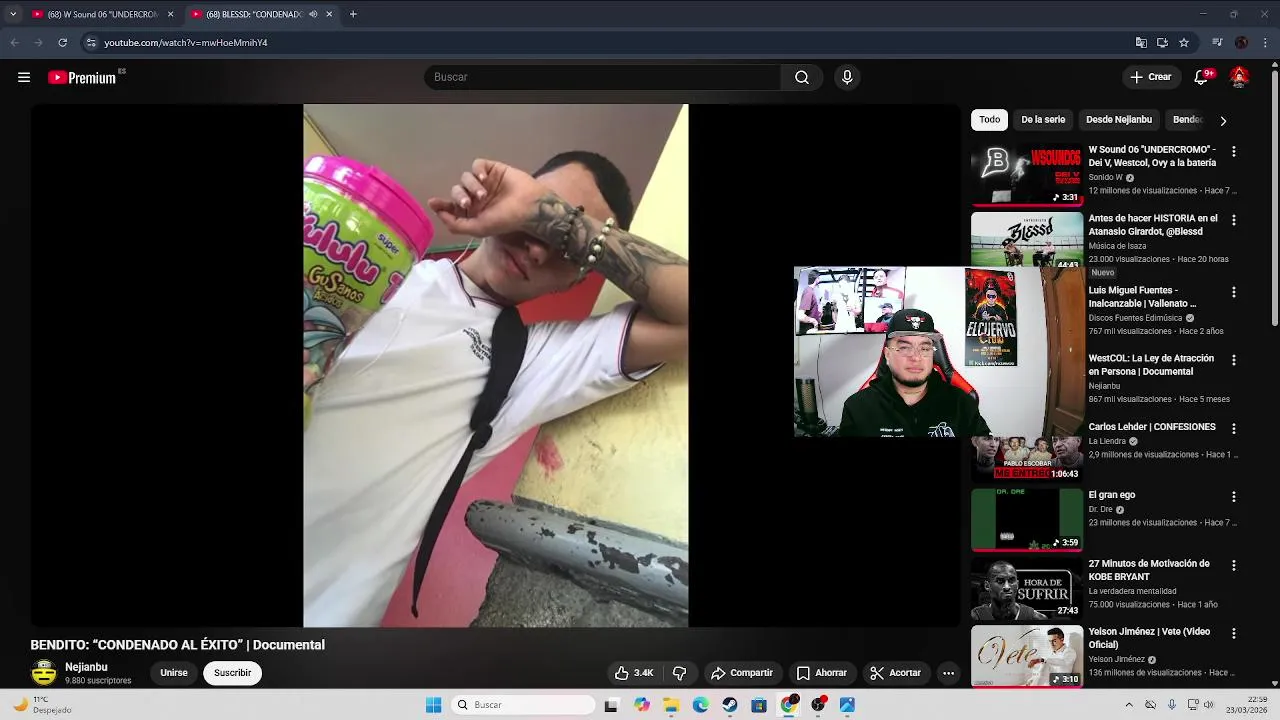Screen dimensions: 1280x720
Task: Open options for El gran ego video
Action: pos(1233,496)
